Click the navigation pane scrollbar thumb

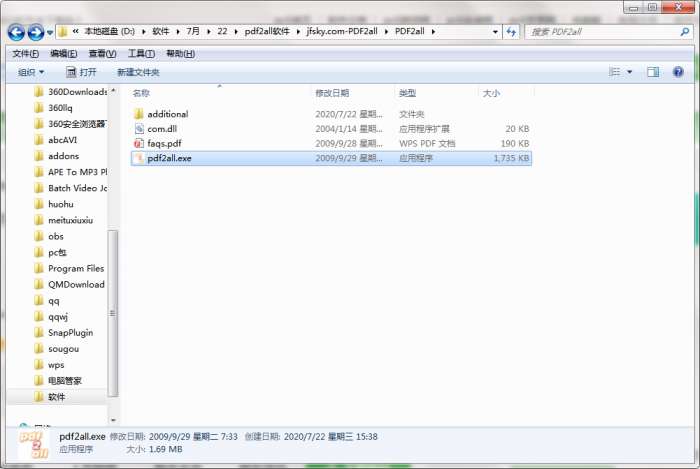(113, 313)
